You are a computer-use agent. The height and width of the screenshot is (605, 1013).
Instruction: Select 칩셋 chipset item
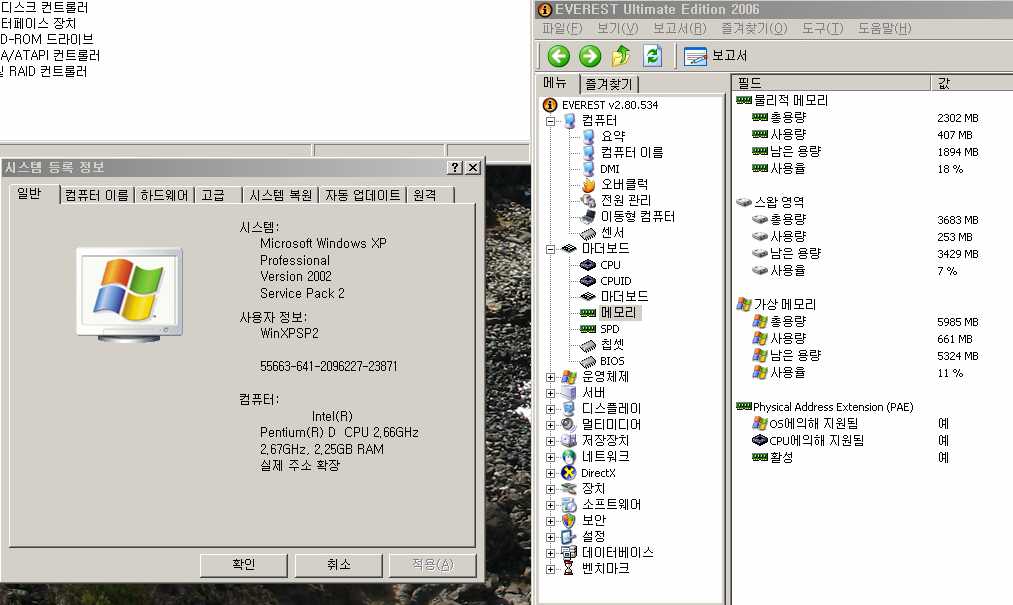[612, 345]
